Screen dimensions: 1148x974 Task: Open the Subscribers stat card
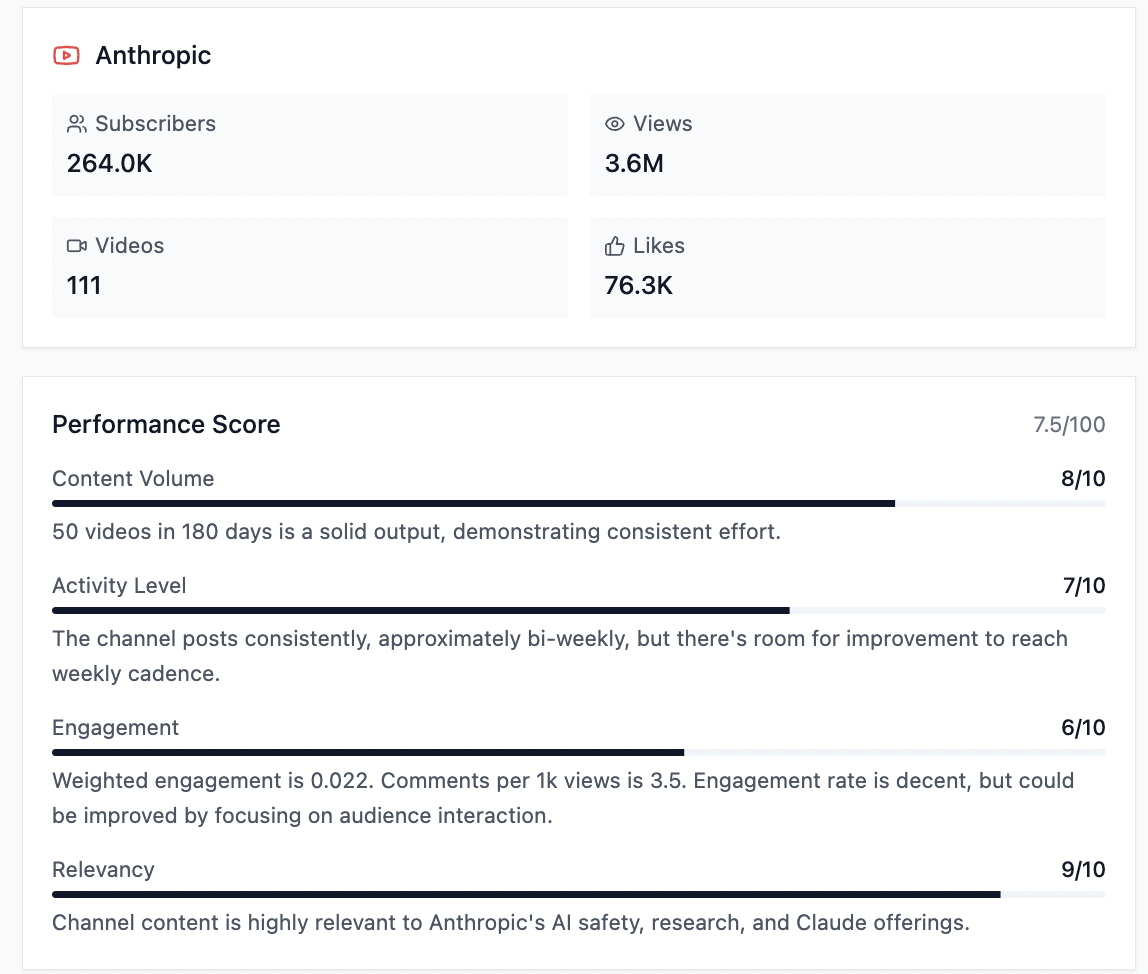click(310, 145)
